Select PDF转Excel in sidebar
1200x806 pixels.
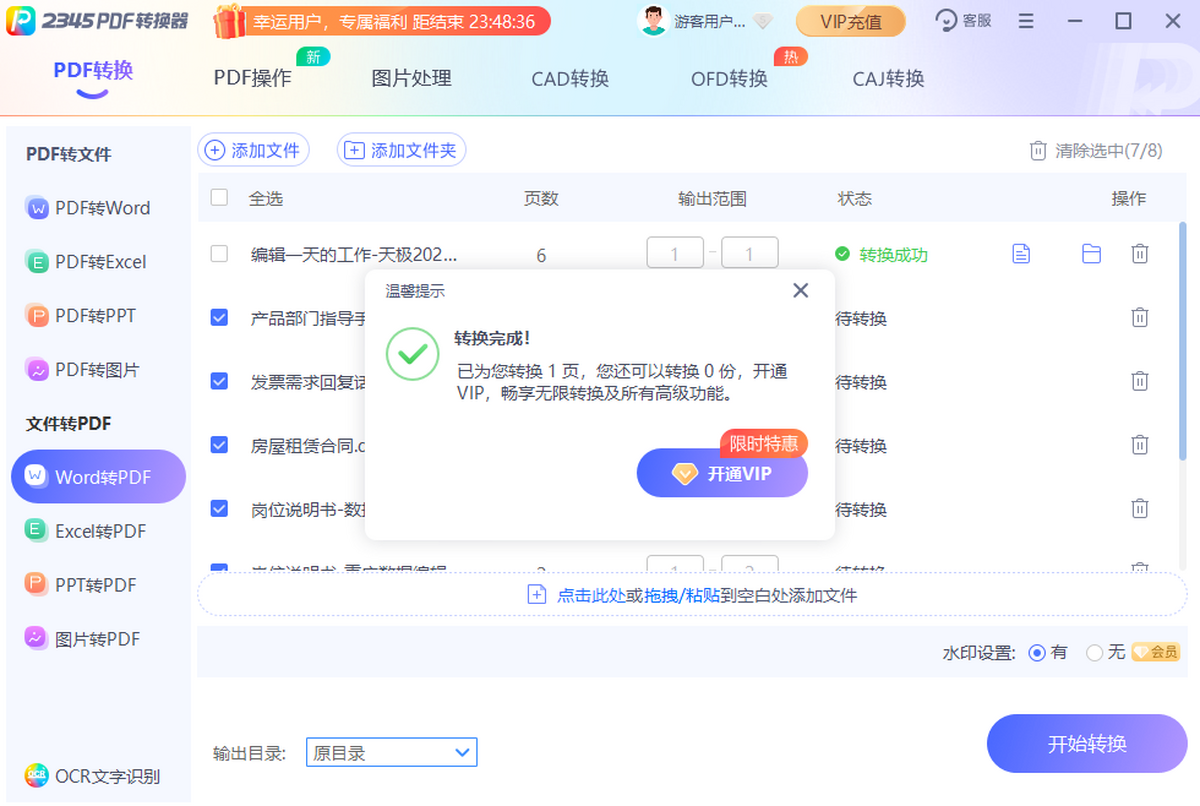[x=88, y=262]
